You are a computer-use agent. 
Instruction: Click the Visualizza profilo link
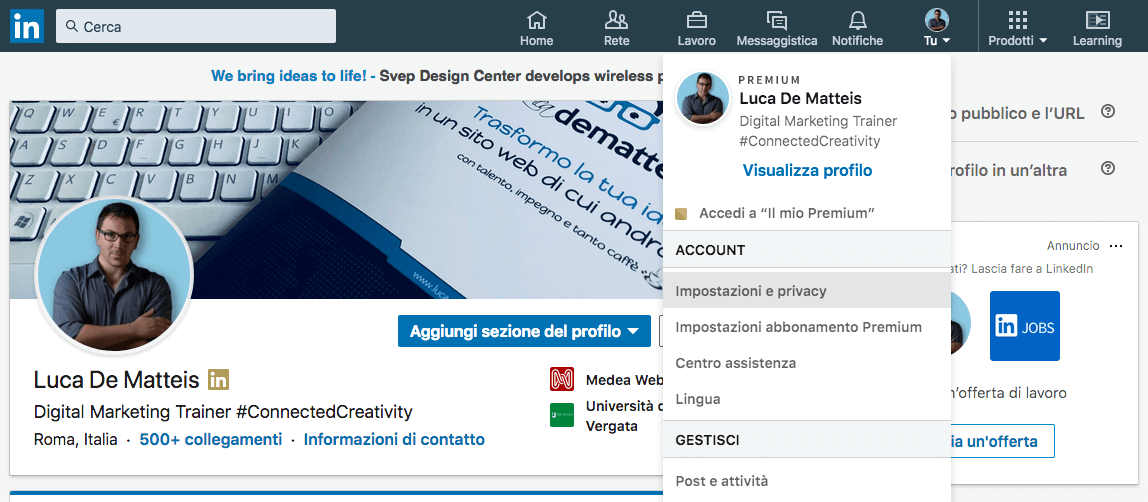point(808,171)
